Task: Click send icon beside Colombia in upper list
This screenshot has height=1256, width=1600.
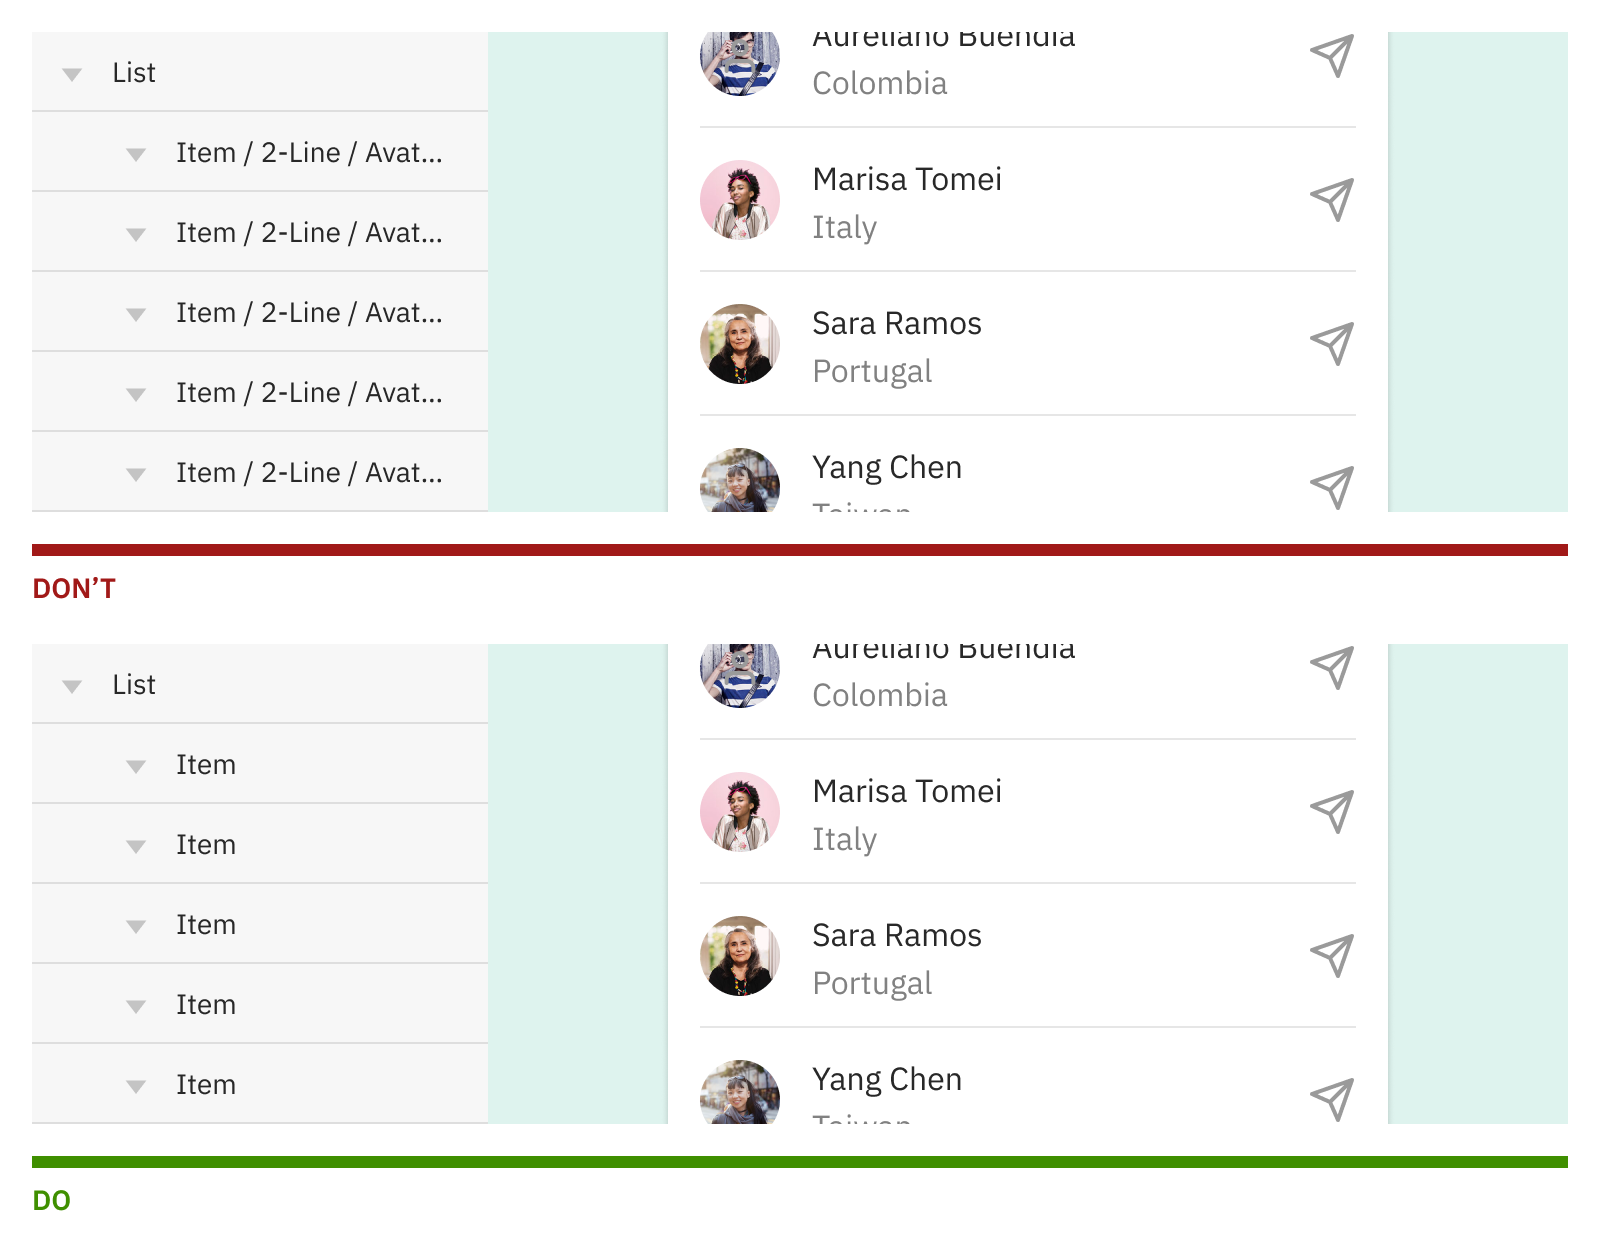Action: [1332, 56]
